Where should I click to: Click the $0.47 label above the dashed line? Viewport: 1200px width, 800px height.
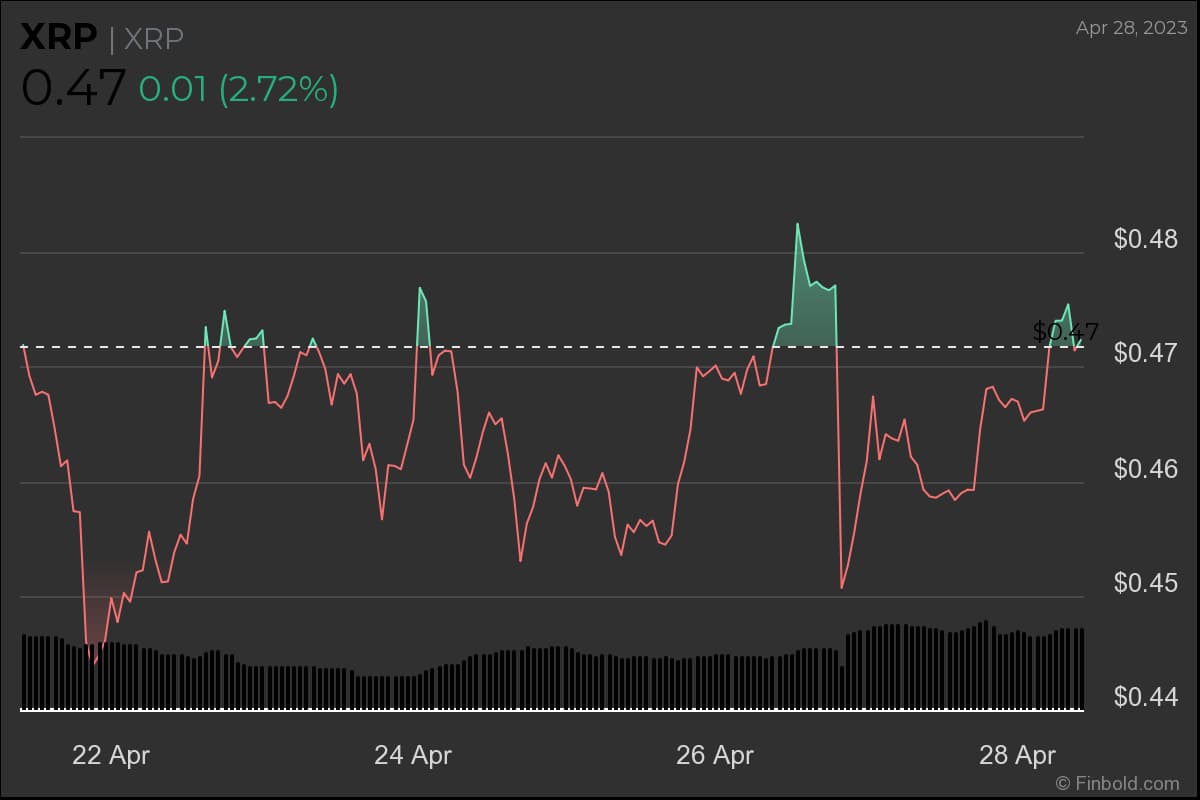1065,331
